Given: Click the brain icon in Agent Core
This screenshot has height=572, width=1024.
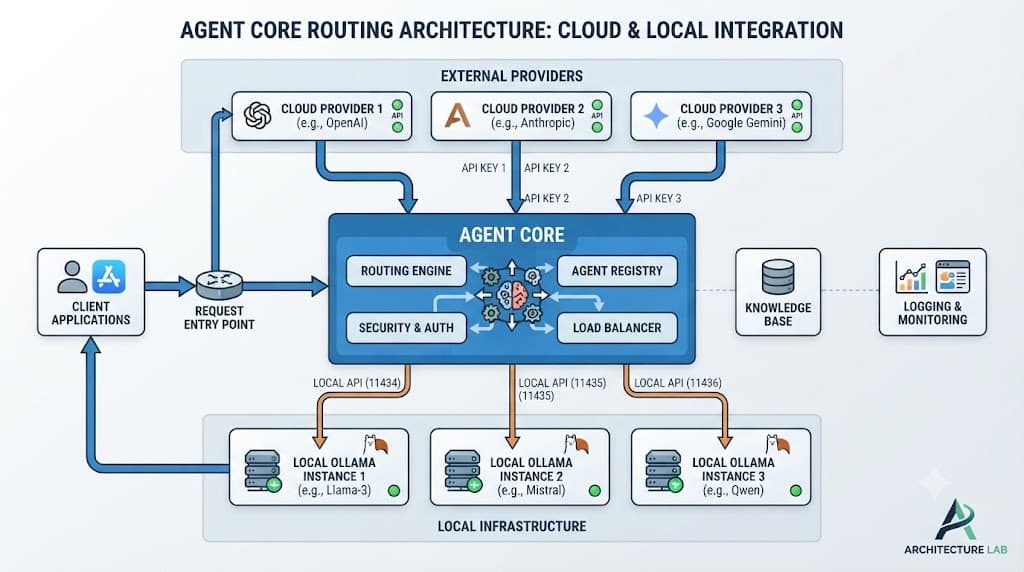Looking at the screenshot, I should click(512, 295).
